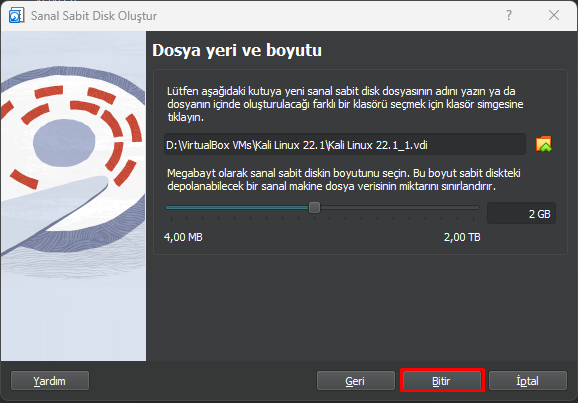578x403 pixels.
Task: Click the text starting 'Lütfen aşağıdaki kutuya'
Action: (345, 104)
